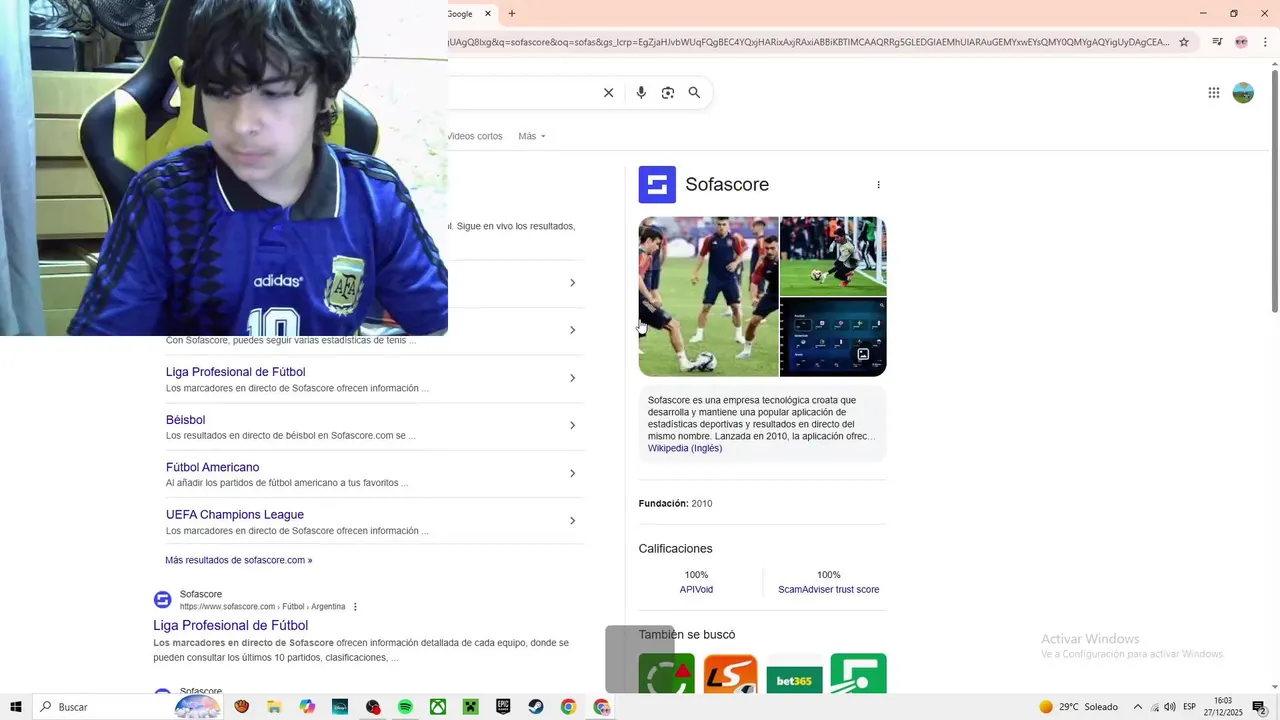Launch Minecraft from the taskbar
The height and width of the screenshot is (720, 1280).
[471, 707]
